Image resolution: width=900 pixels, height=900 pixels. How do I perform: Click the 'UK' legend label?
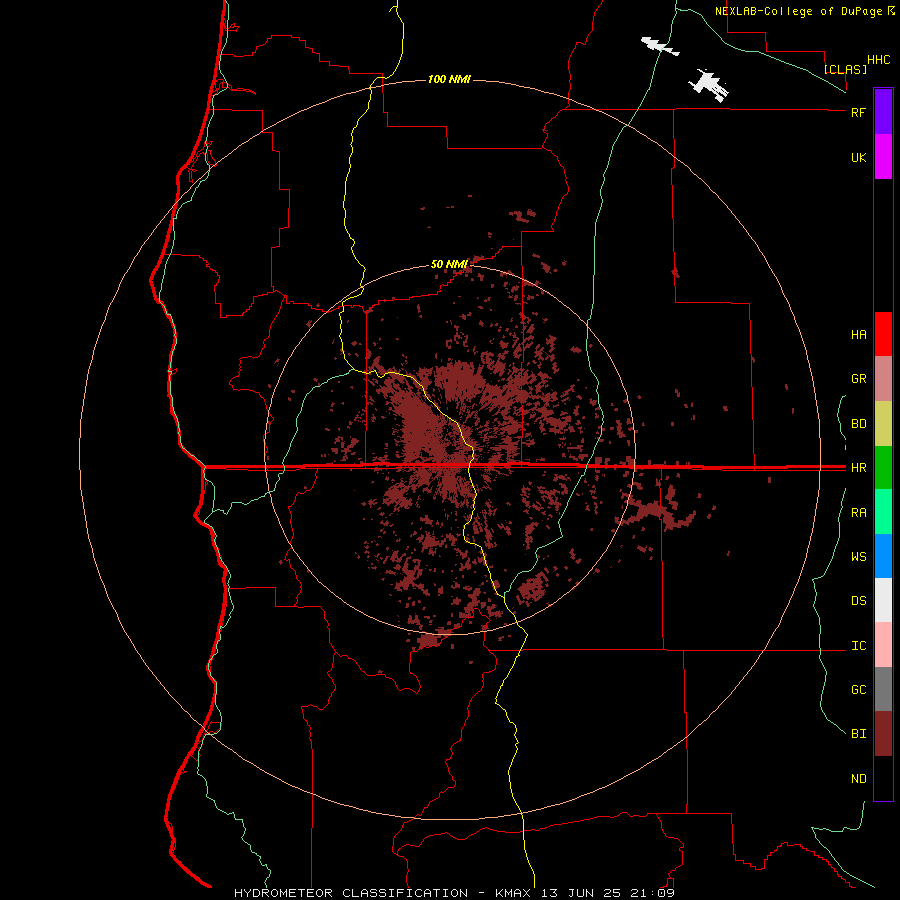click(x=858, y=157)
